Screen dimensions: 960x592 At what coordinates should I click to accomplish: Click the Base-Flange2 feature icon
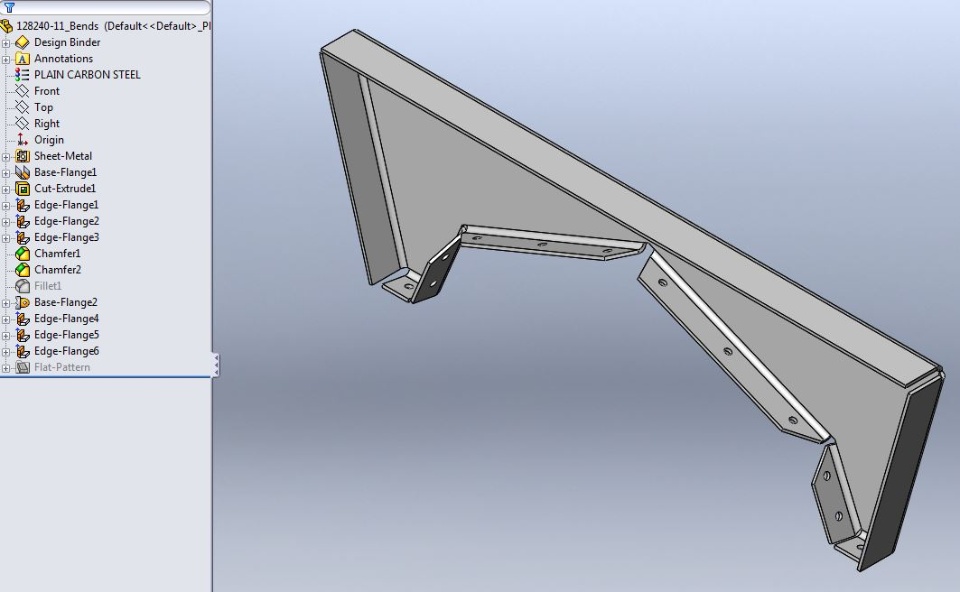pos(22,302)
